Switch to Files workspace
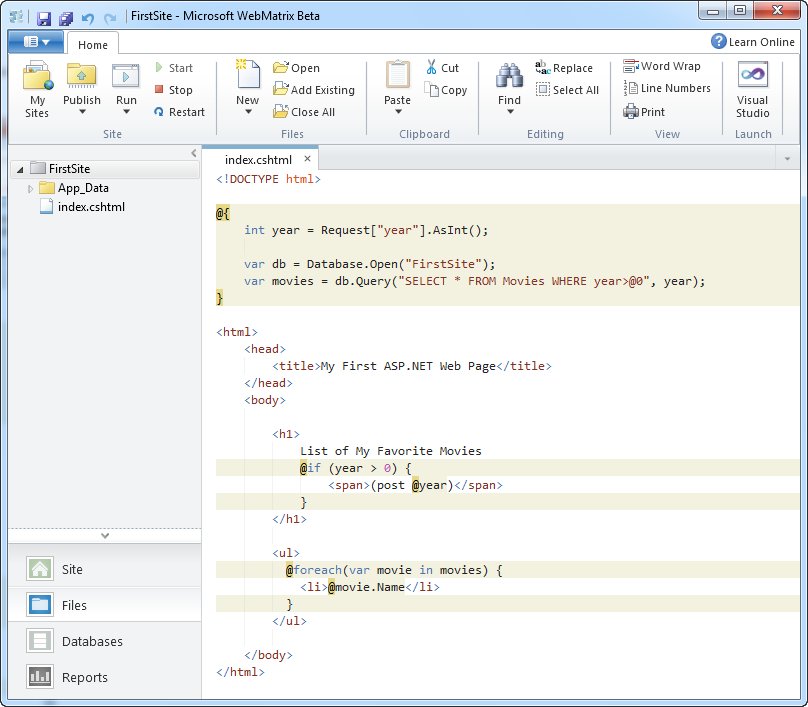Viewport: 808px width, 707px height. tap(105, 605)
